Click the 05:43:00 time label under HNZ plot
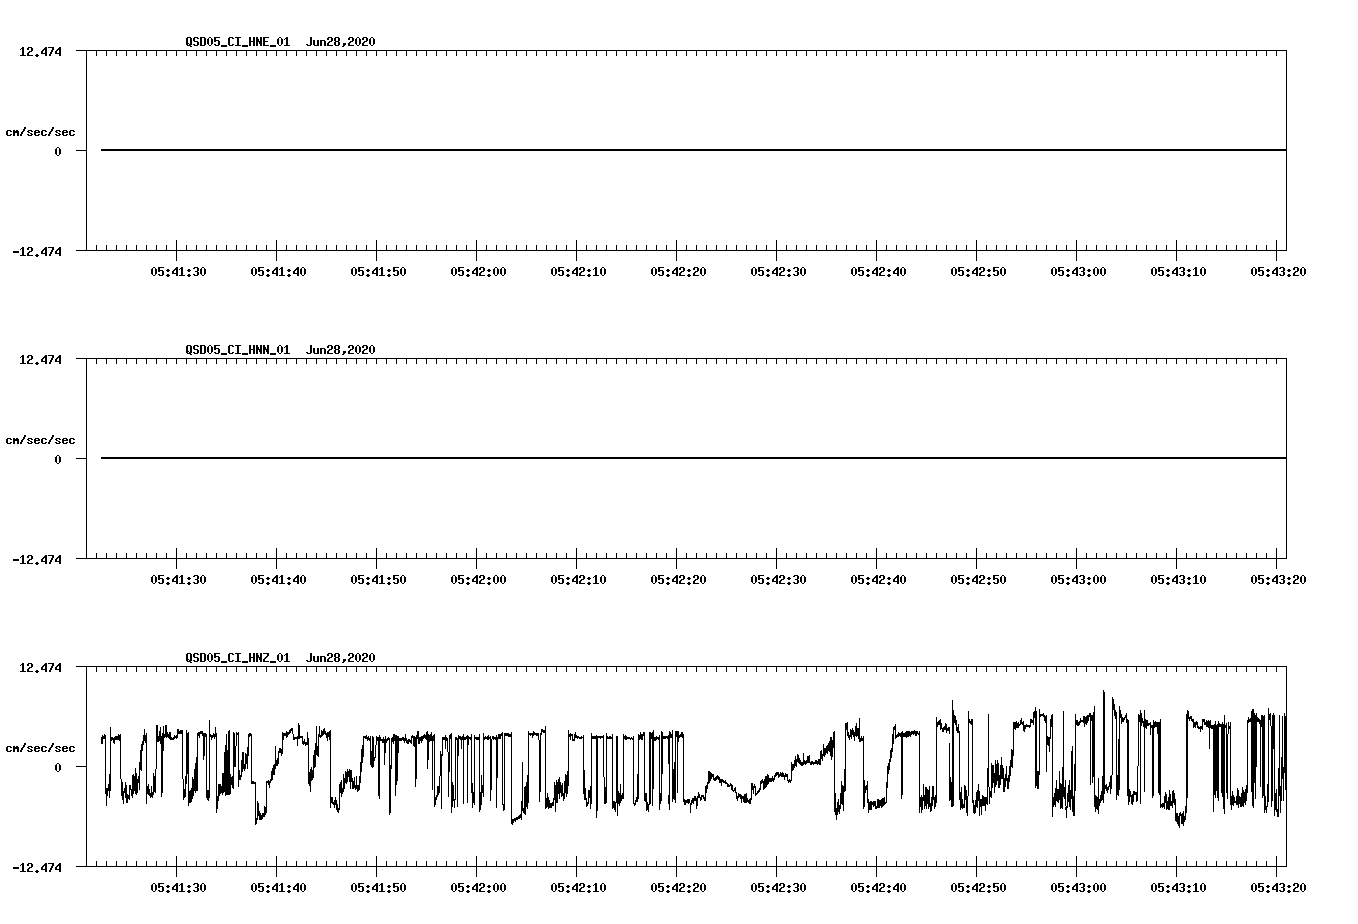The width and height of the screenshot is (1358, 924). [x=1078, y=887]
